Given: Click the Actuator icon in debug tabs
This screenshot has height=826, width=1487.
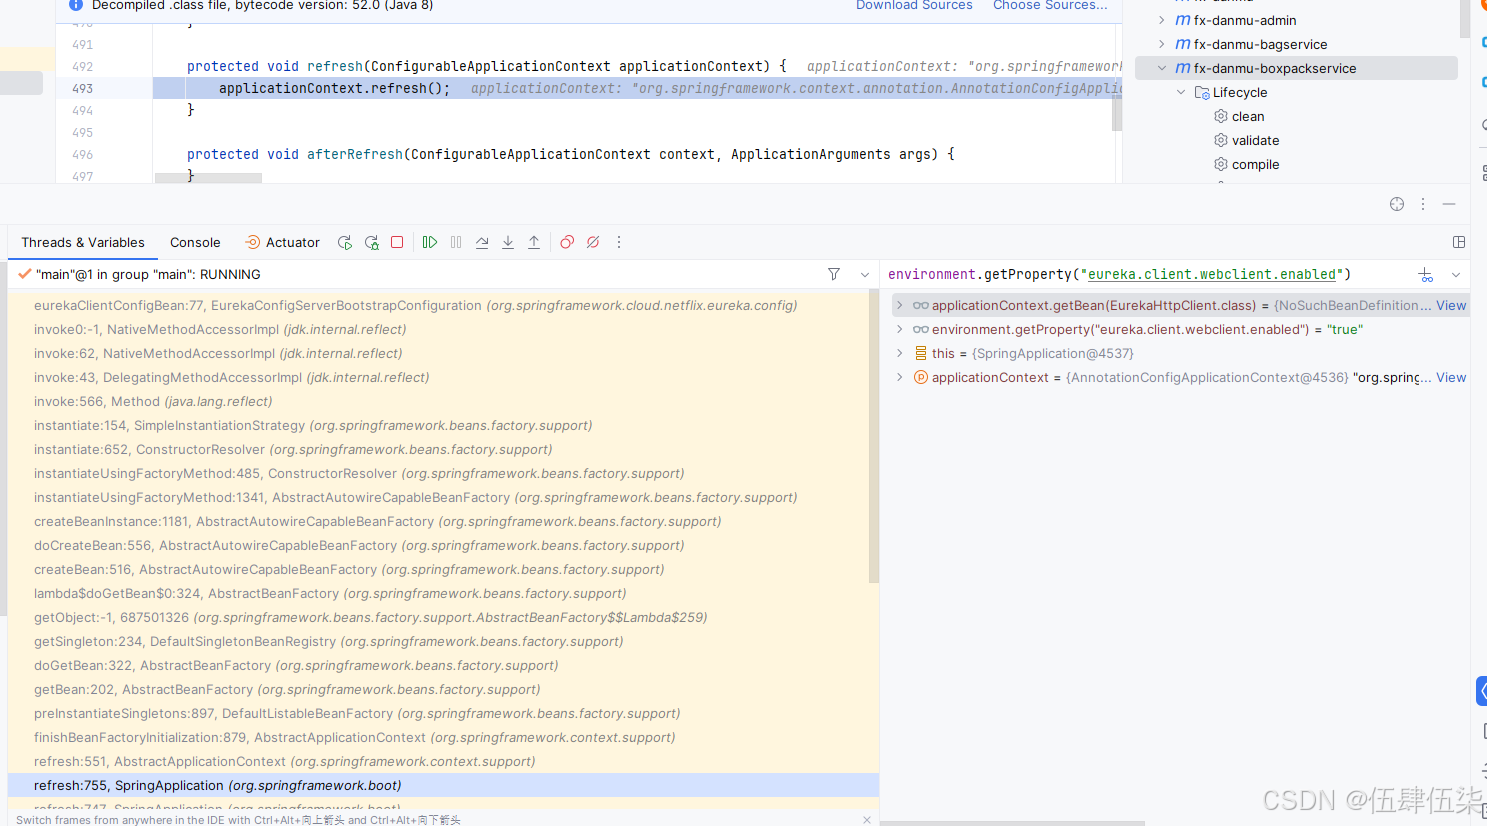Looking at the screenshot, I should [x=253, y=242].
